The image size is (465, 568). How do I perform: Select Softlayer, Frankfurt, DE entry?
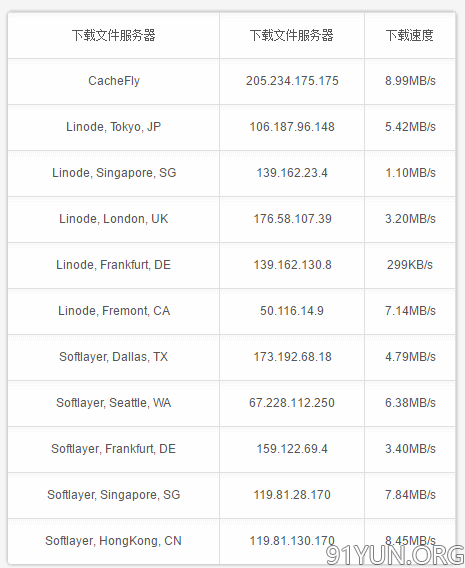click(114, 449)
